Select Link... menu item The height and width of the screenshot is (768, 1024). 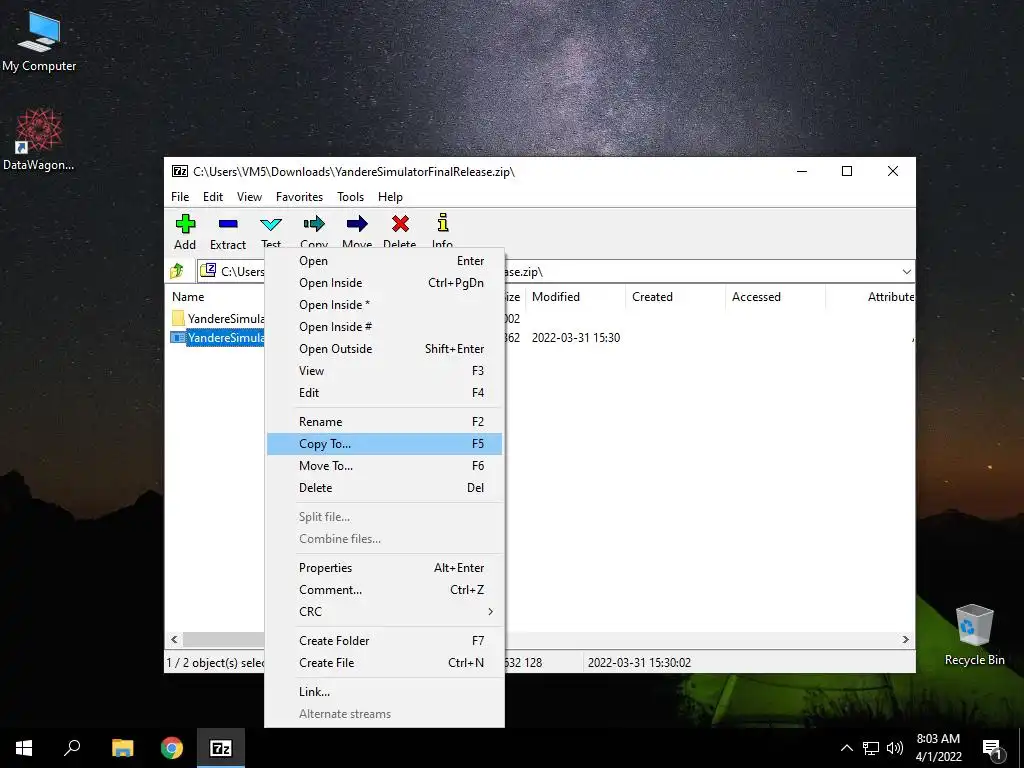(x=385, y=692)
